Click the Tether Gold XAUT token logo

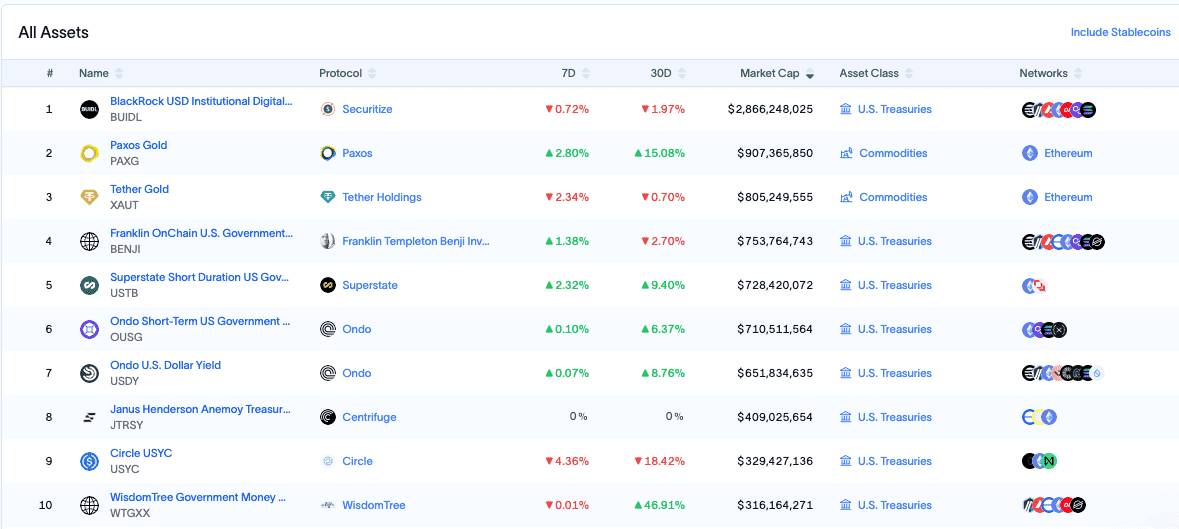pos(89,198)
